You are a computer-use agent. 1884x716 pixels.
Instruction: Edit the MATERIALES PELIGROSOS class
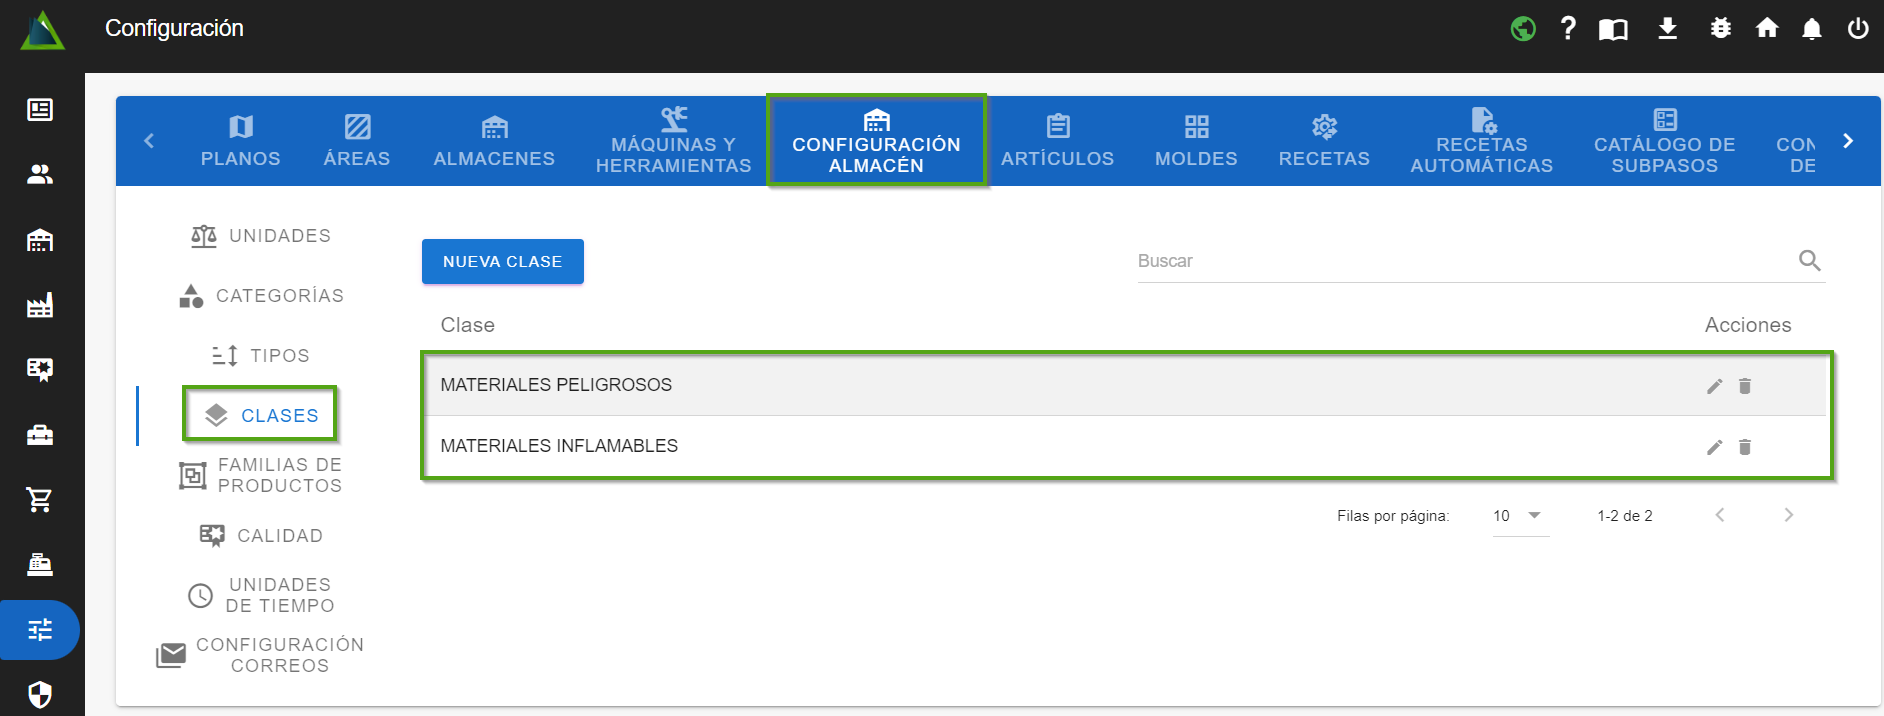coord(1714,386)
